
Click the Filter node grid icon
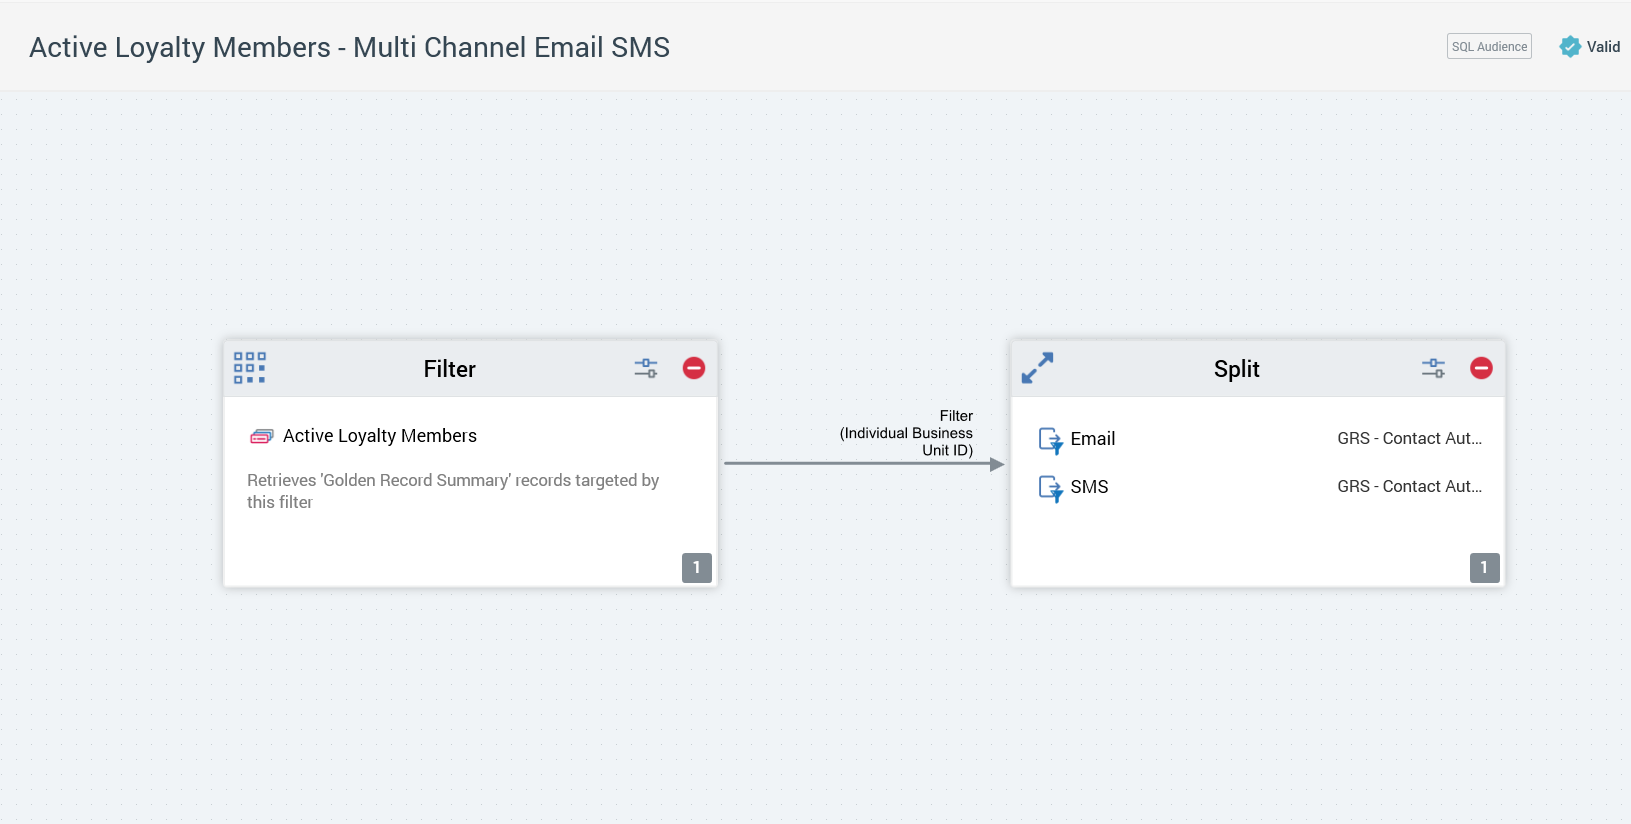pos(249,368)
